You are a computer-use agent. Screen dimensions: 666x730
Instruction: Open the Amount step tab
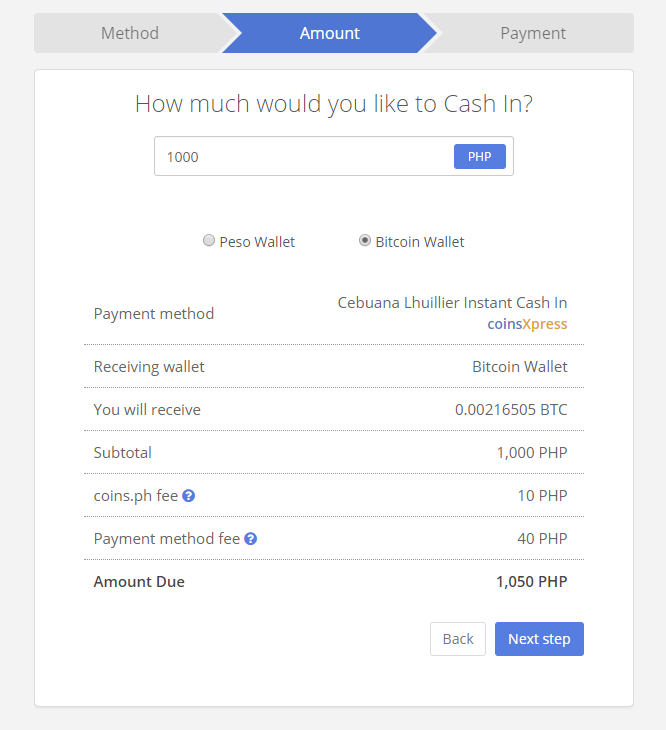click(330, 33)
